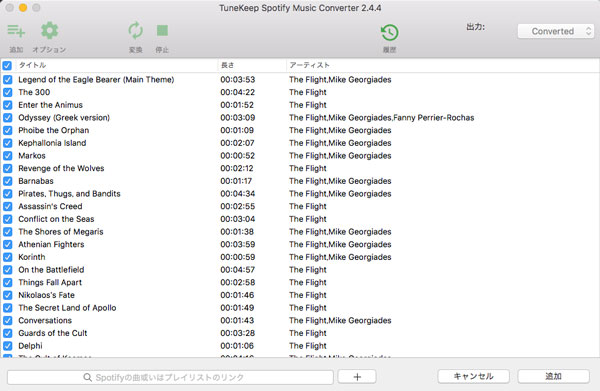Click the title 'Legend of the Eagle Bearer (Main Theme)'
The image size is (600, 391).
(96, 80)
